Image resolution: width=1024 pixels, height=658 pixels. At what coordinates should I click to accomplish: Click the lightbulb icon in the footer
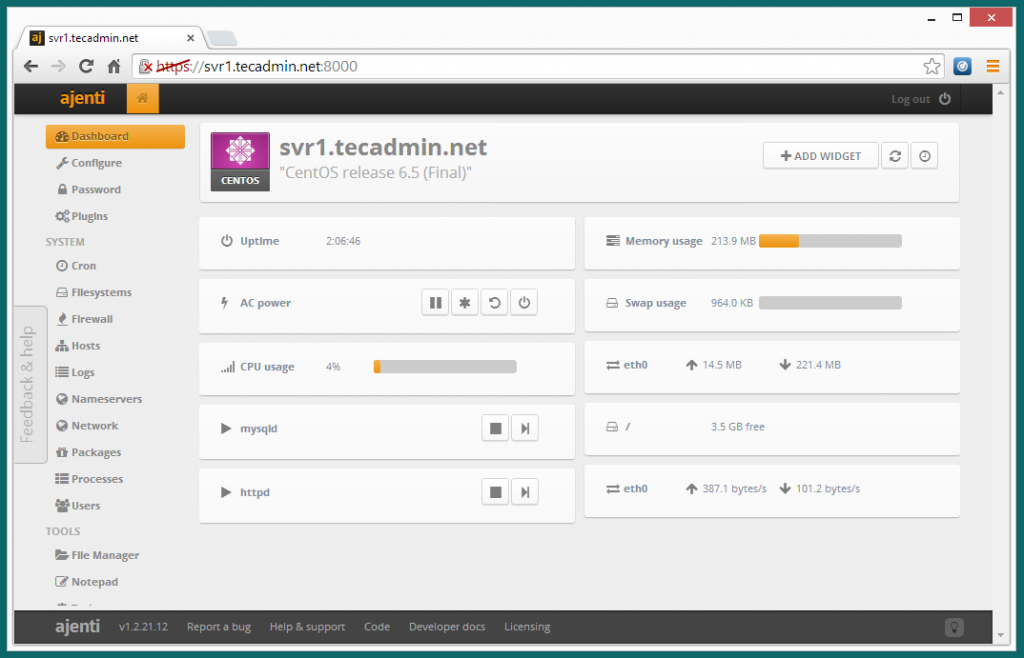pyautogui.click(x=955, y=627)
